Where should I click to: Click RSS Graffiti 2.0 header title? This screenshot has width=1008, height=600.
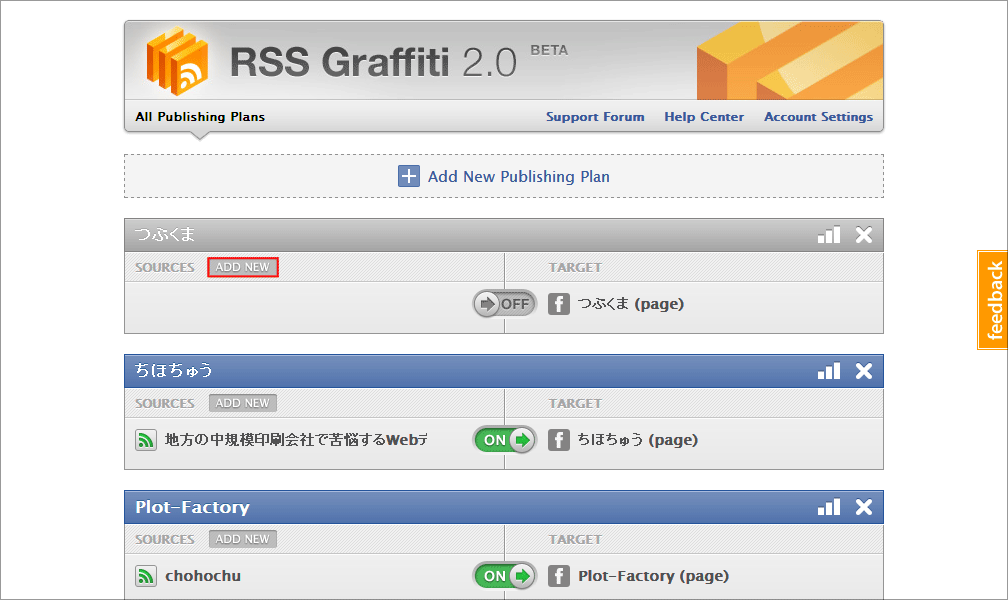[x=373, y=62]
